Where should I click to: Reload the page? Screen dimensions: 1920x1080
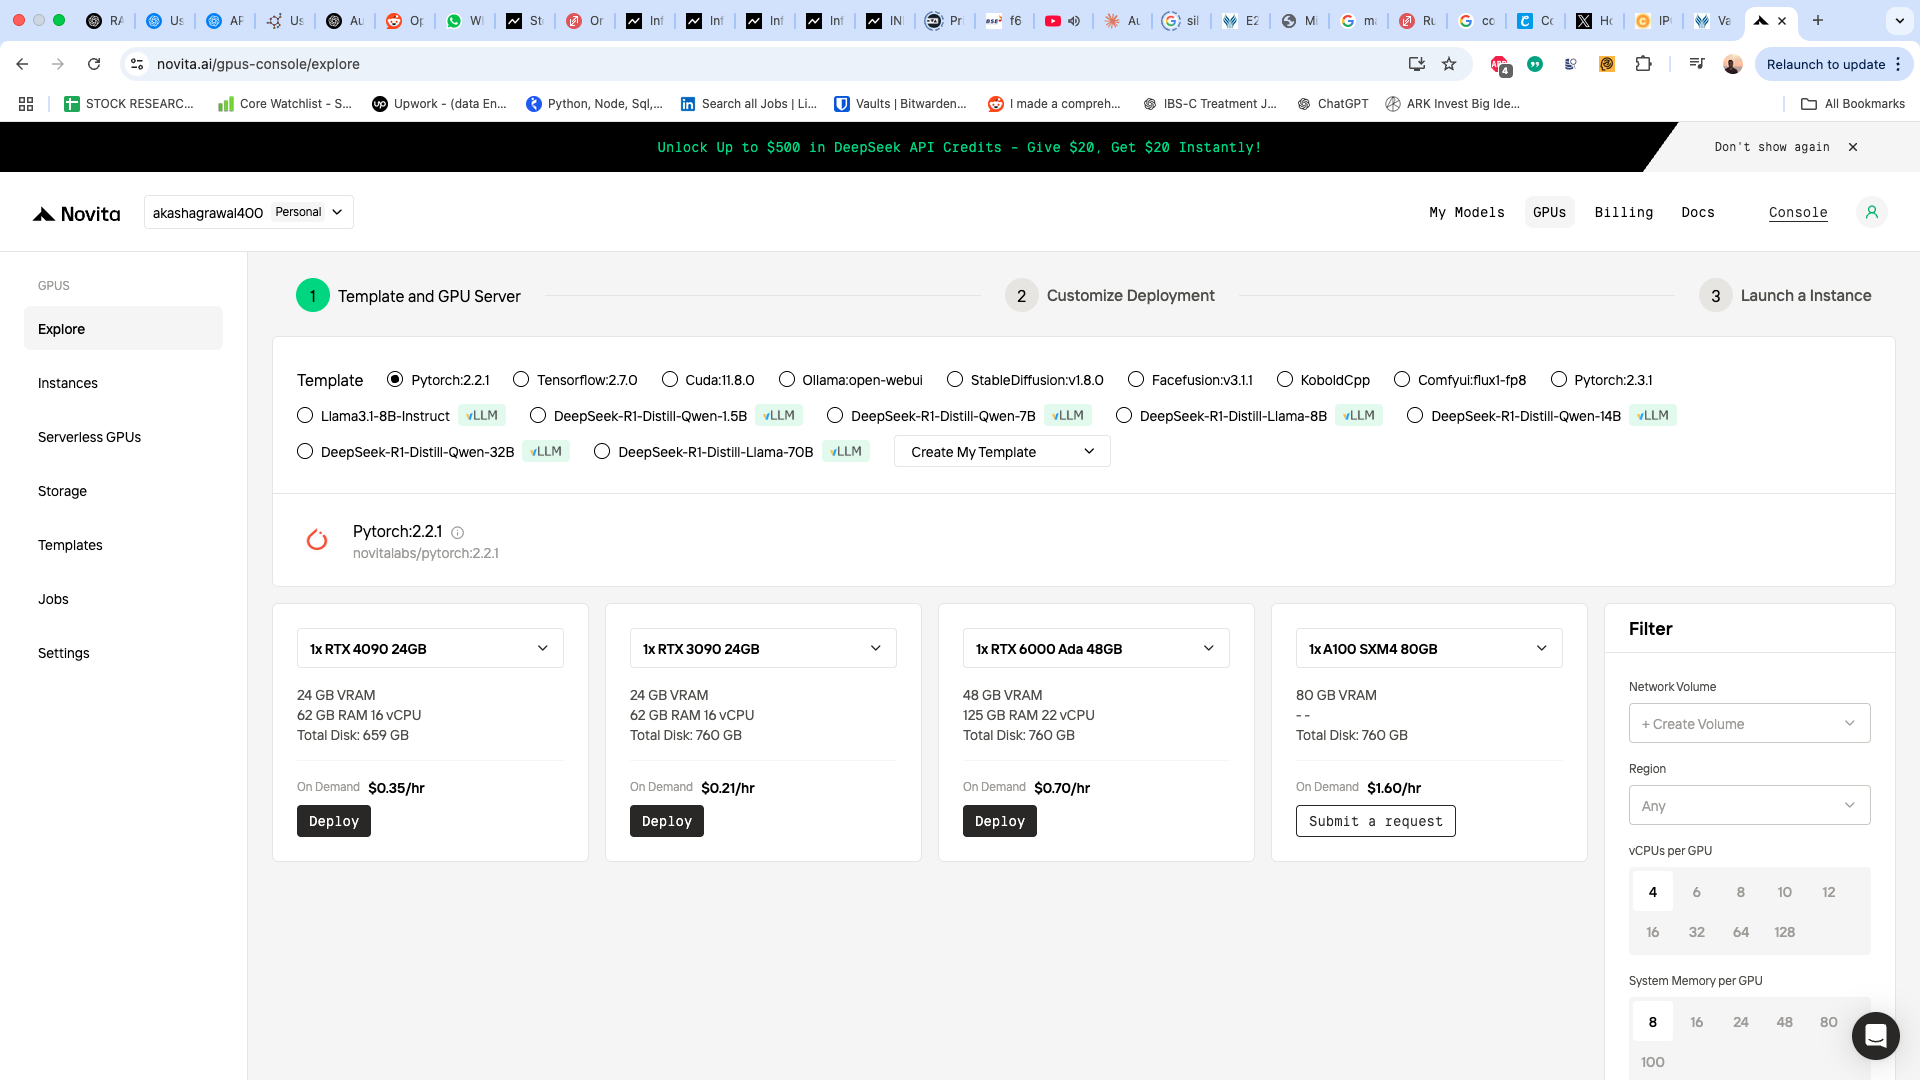(94, 64)
